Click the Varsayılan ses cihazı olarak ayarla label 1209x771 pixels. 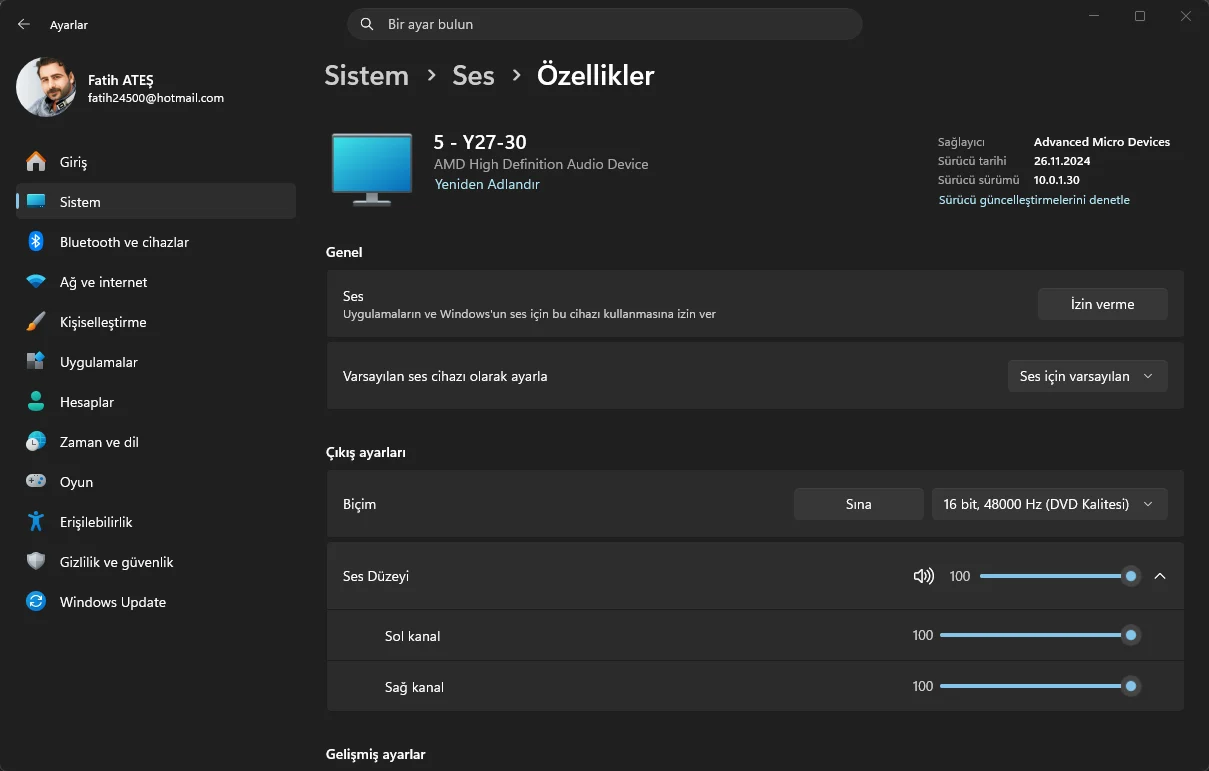coord(445,376)
